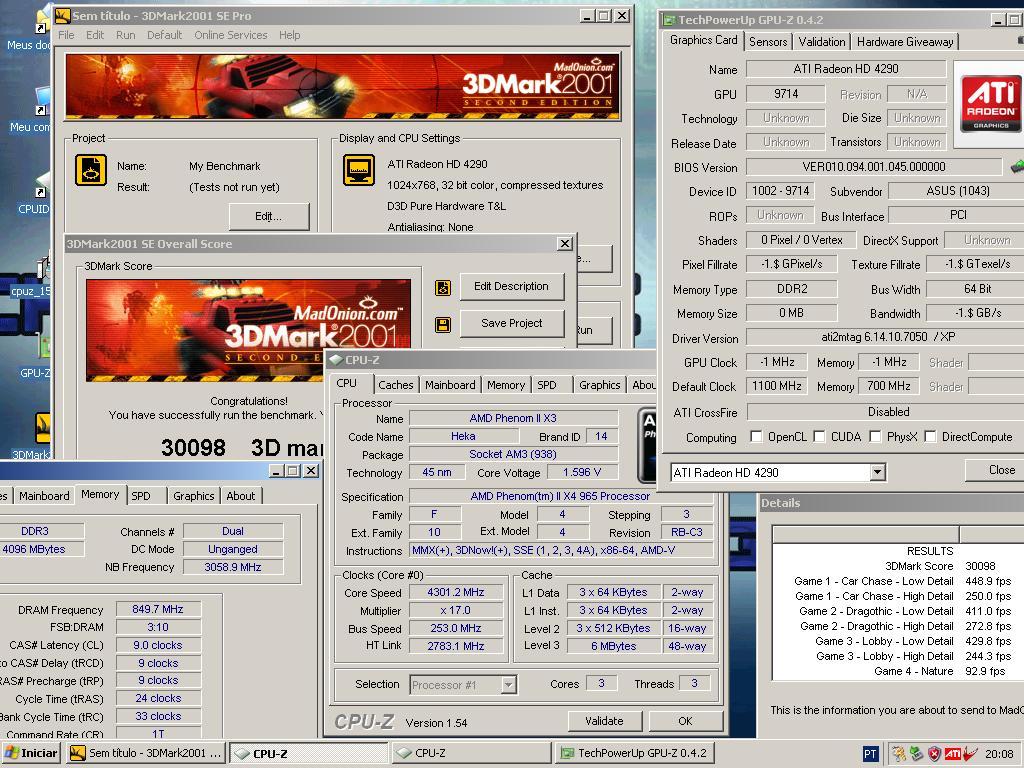1024x768 pixels.
Task: Click the Save Project button
Action: tap(511, 323)
